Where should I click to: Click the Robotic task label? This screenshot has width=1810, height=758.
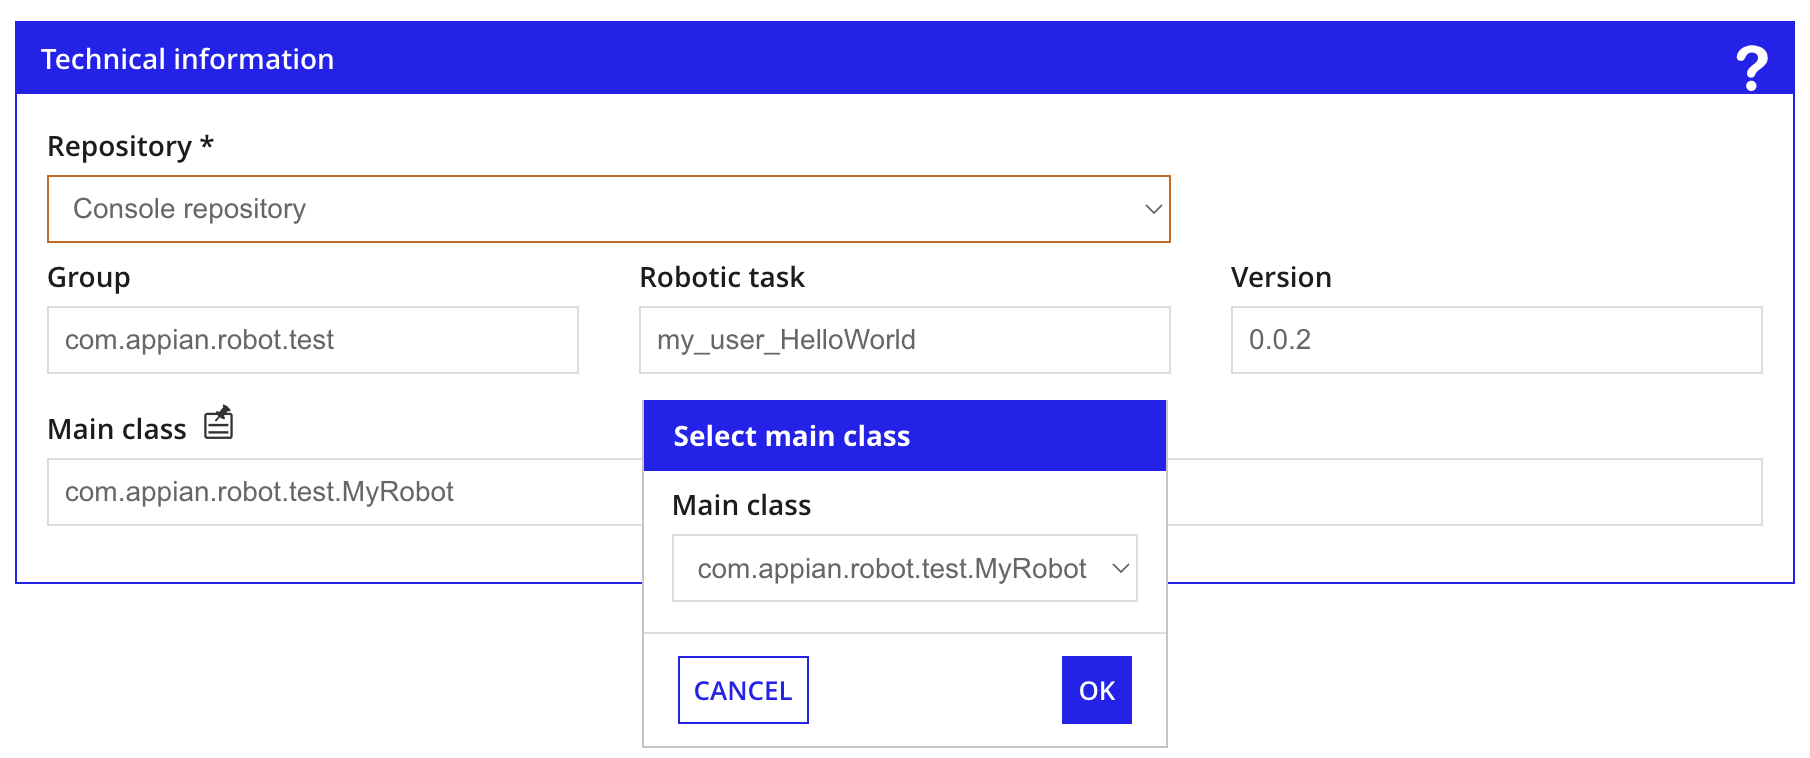point(722,277)
